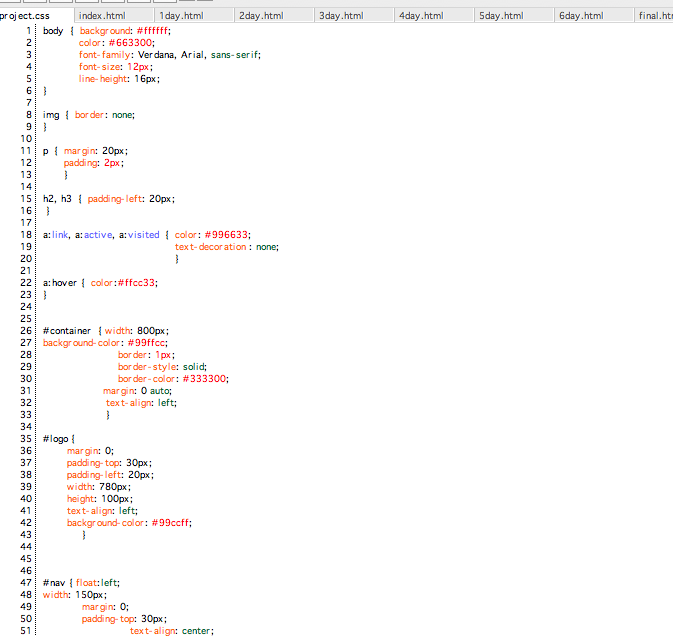Click the #nav selector on line 47
Image resolution: width=673 pixels, height=636 pixels.
54,583
